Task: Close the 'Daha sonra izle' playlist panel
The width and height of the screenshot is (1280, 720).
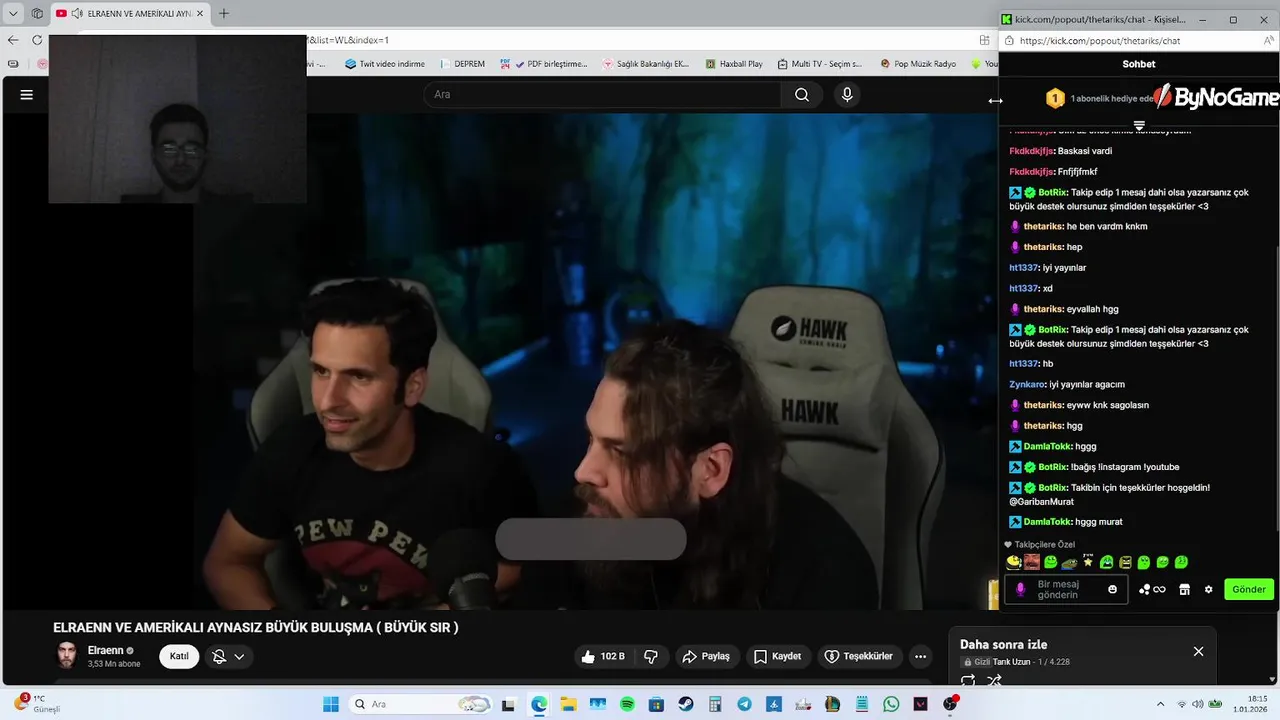Action: click(1198, 652)
